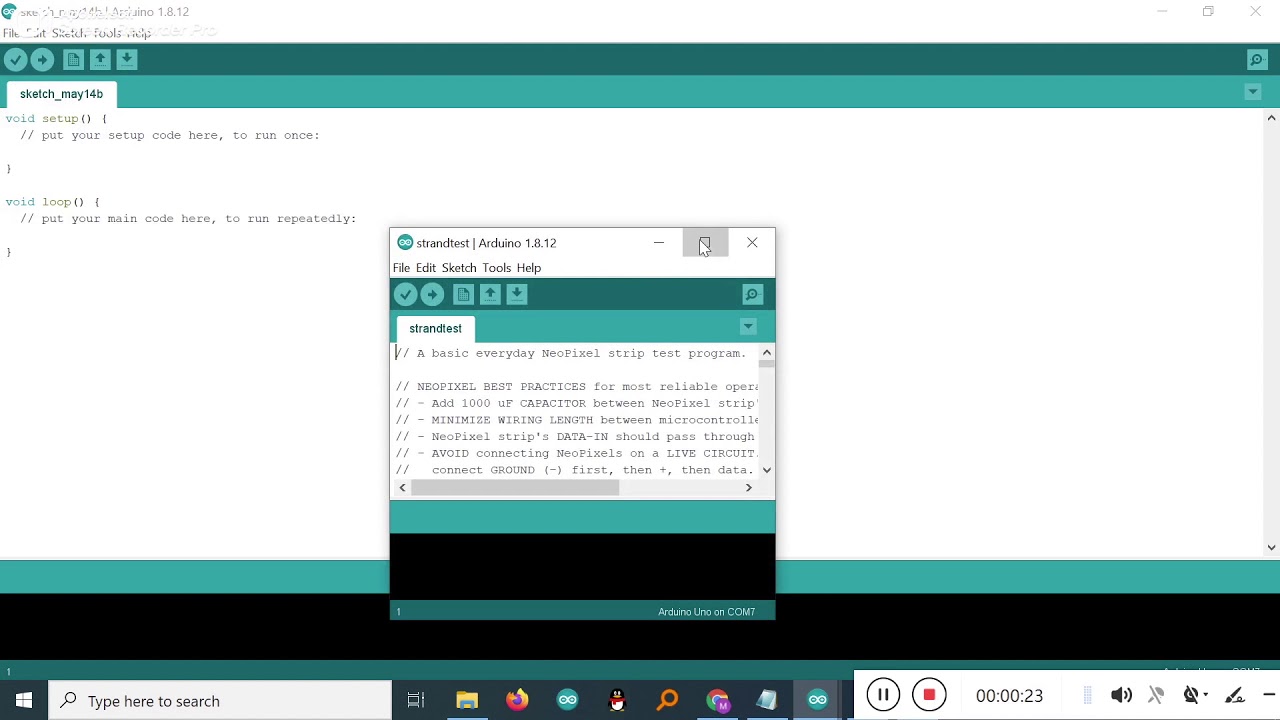The height and width of the screenshot is (720, 1280).
Task: Click 'Add 1000 uF CAPACITOR' comment line
Action: 576,403
